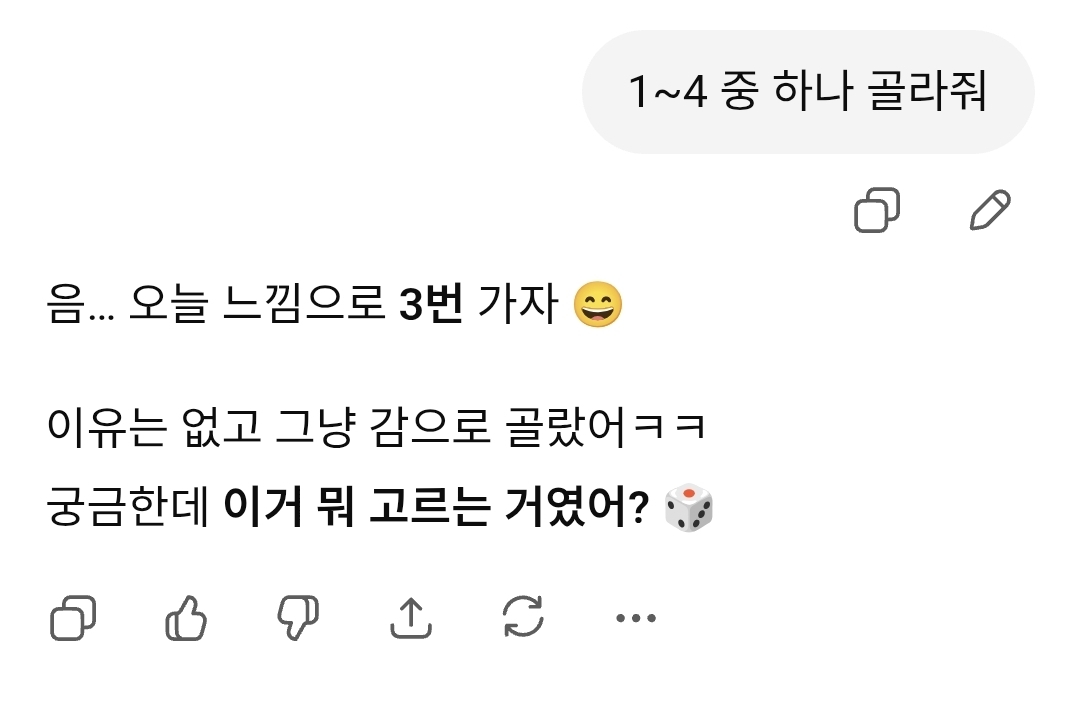The width and height of the screenshot is (1080, 717).
Task: Edit the user message with pencil icon
Action: [x=991, y=211]
